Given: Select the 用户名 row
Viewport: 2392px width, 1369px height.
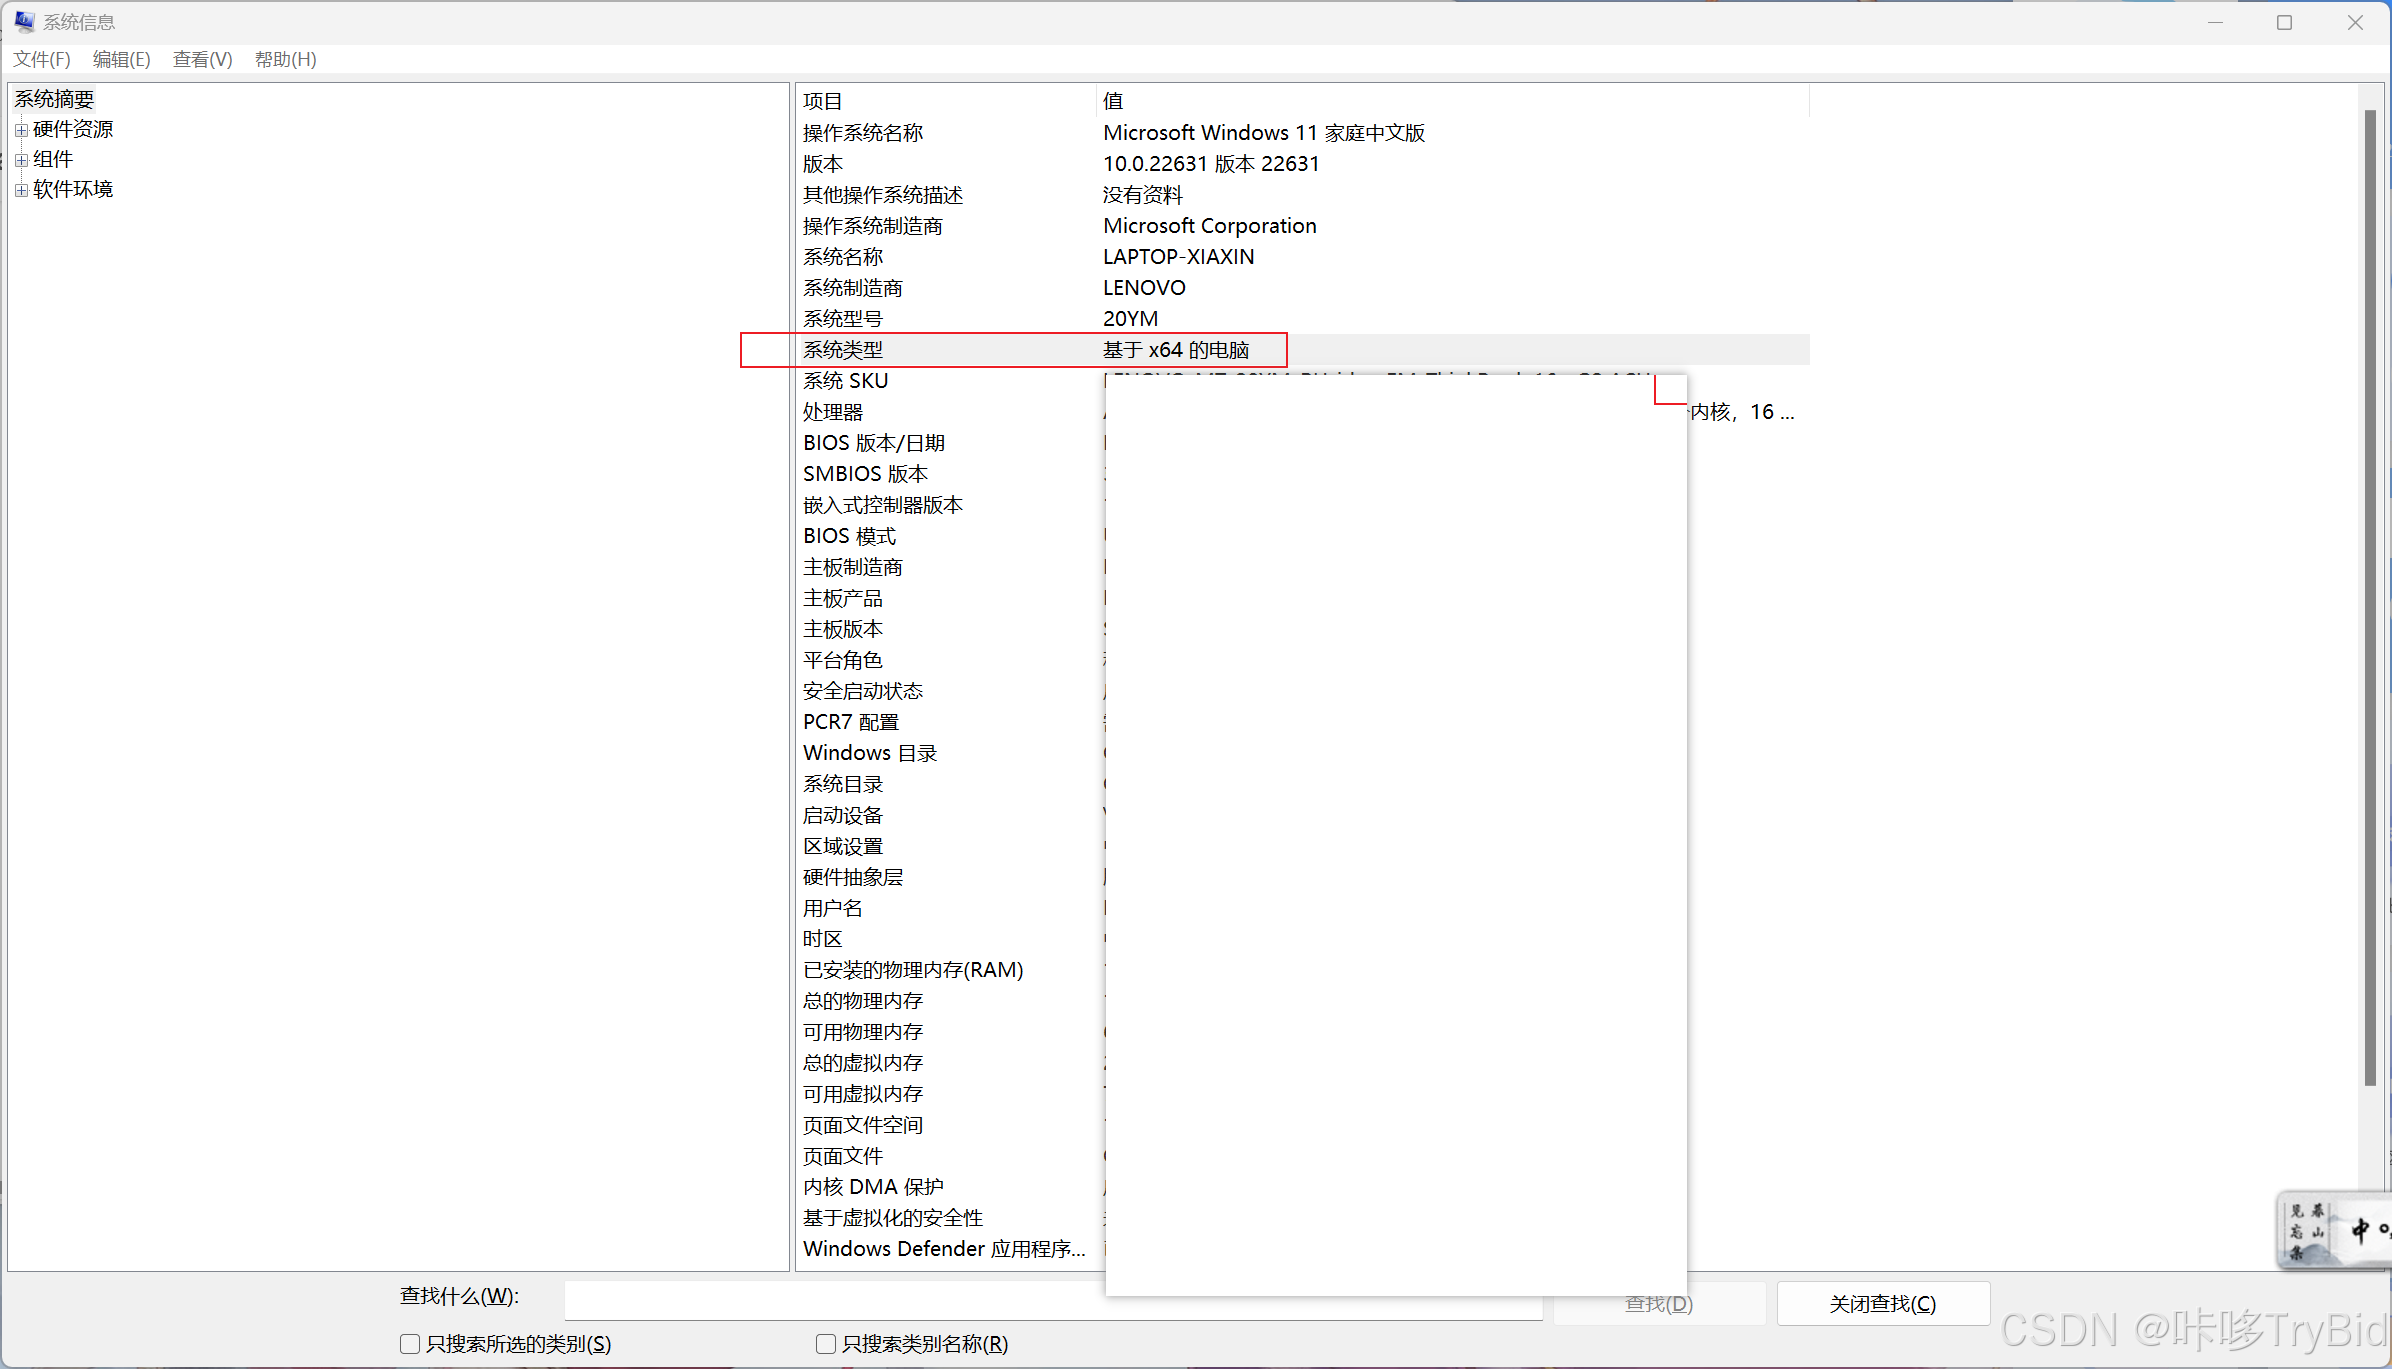Looking at the screenshot, I should click(950, 908).
